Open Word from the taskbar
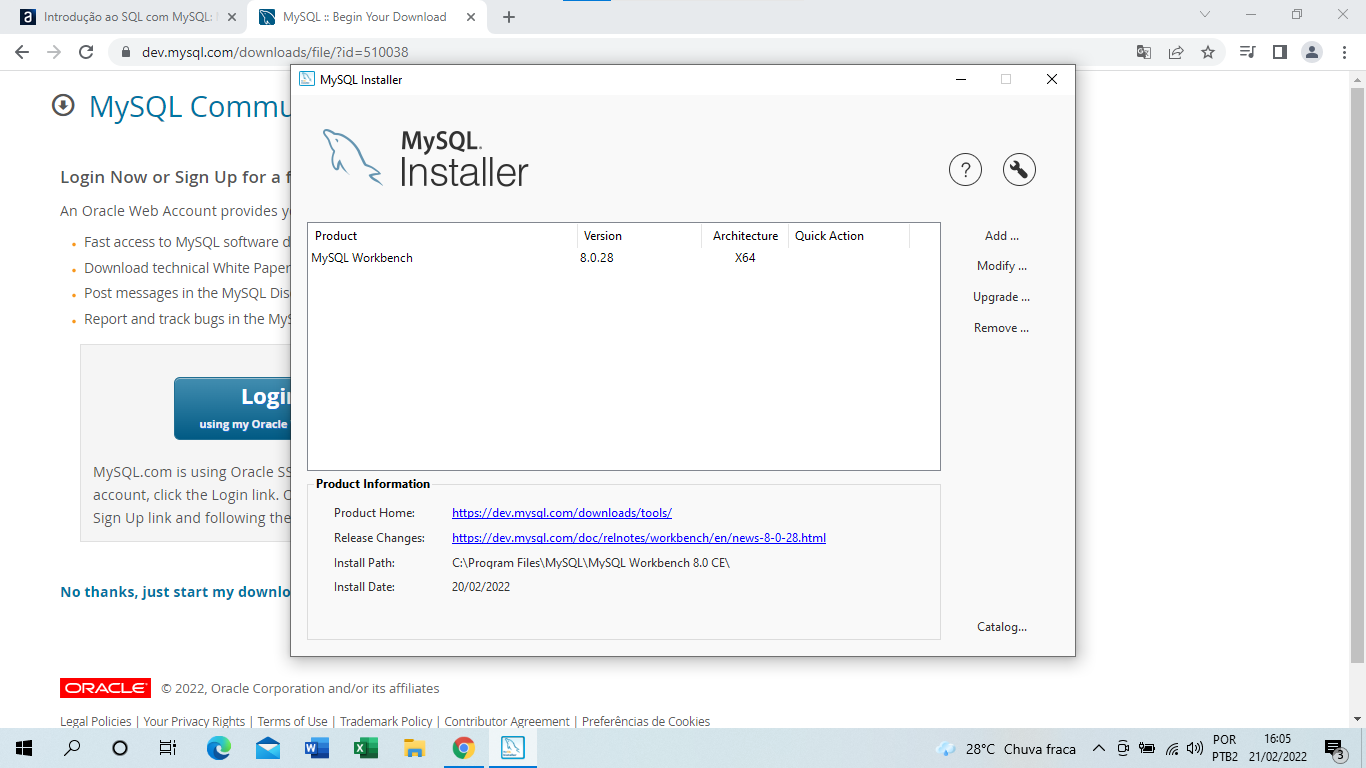Image resolution: width=1366 pixels, height=768 pixels. coord(316,748)
